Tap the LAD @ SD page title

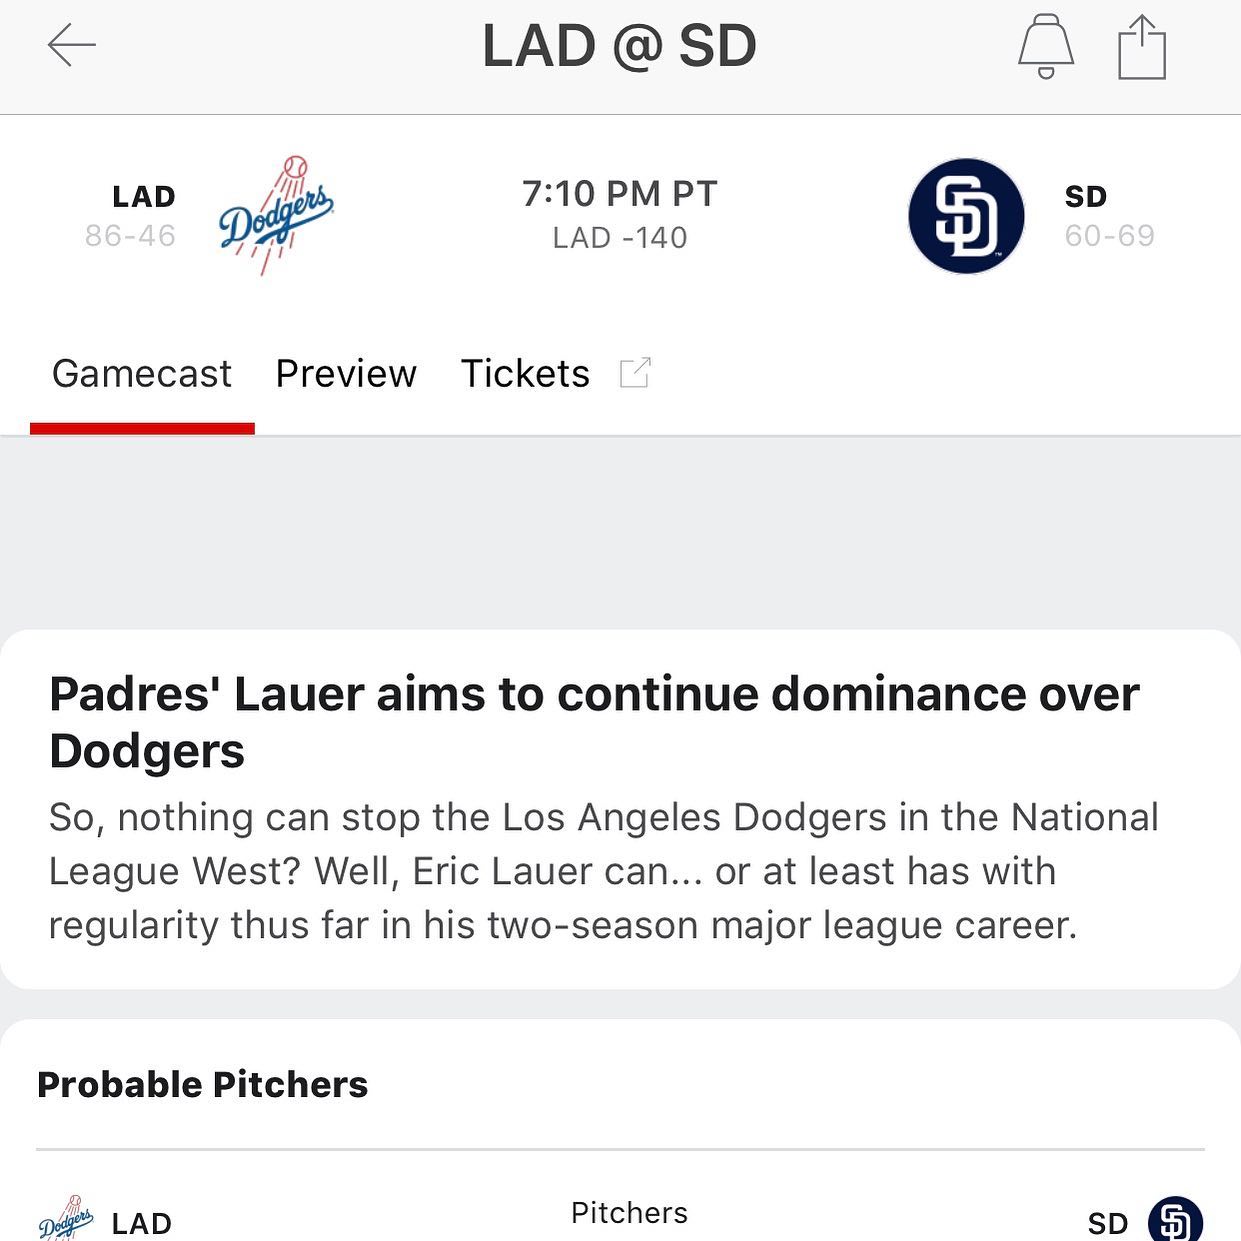coord(620,46)
